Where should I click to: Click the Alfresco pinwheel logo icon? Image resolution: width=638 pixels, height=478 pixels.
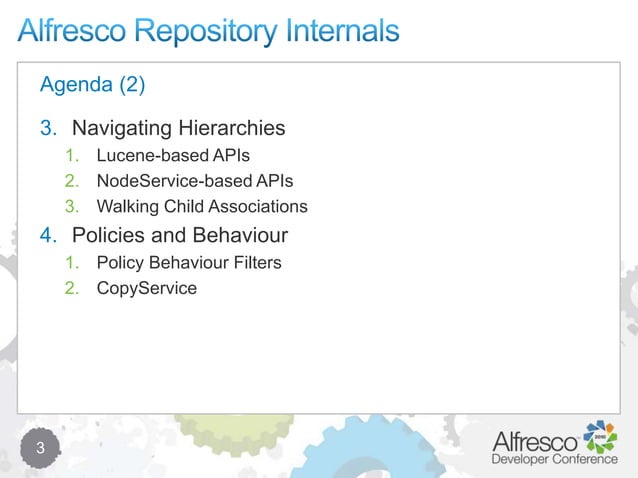(x=601, y=437)
